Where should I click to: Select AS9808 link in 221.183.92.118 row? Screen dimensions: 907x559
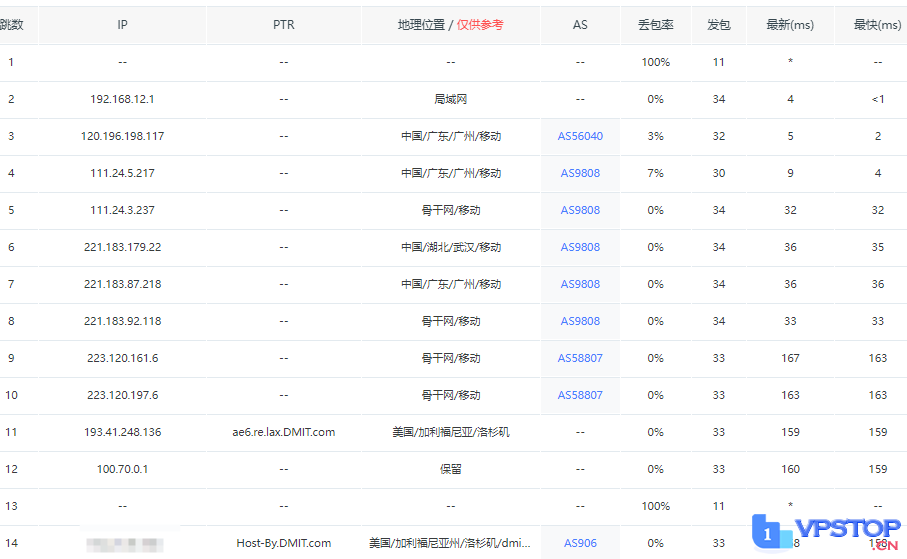click(580, 321)
